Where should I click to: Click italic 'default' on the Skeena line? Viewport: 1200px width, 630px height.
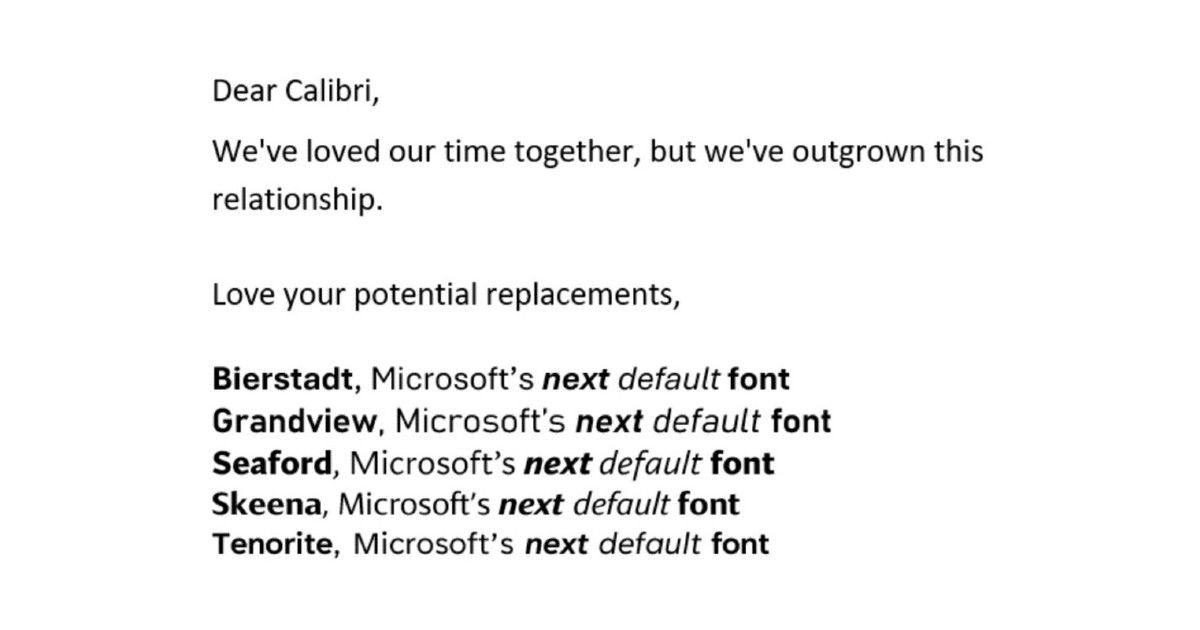620,503
